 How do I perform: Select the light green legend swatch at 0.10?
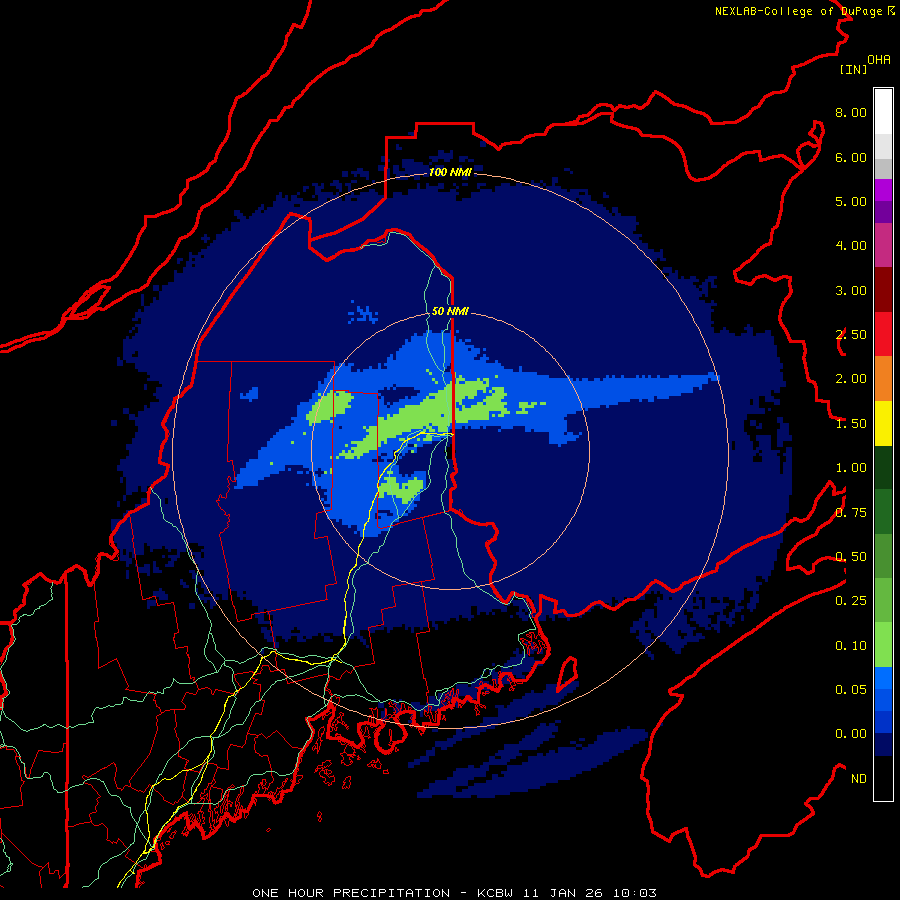pos(883,645)
